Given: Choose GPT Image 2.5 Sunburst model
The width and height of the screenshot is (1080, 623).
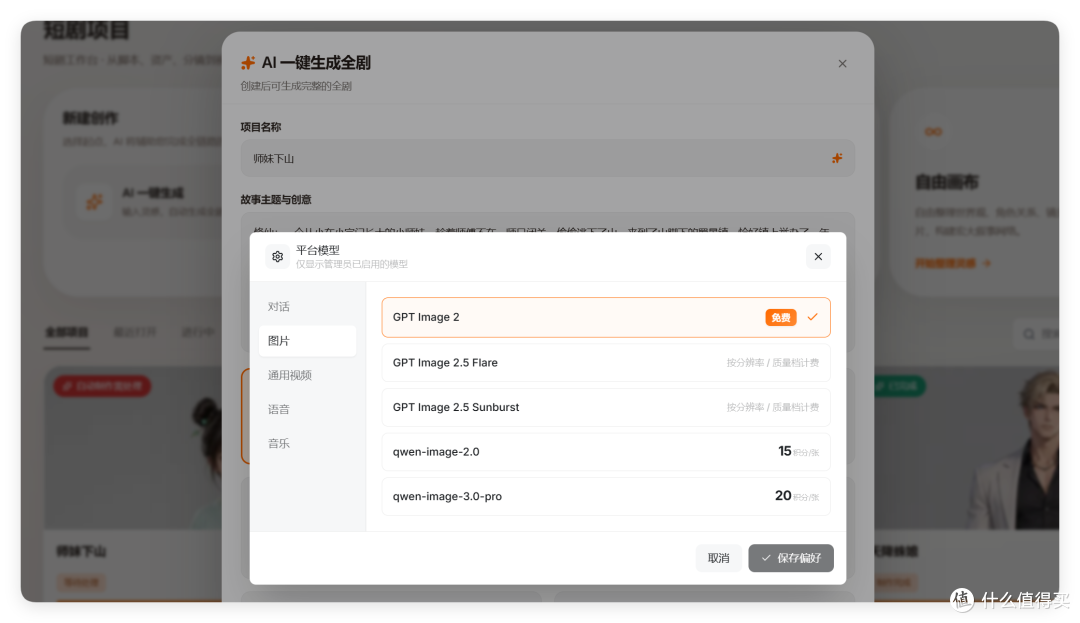Looking at the screenshot, I should (x=606, y=408).
